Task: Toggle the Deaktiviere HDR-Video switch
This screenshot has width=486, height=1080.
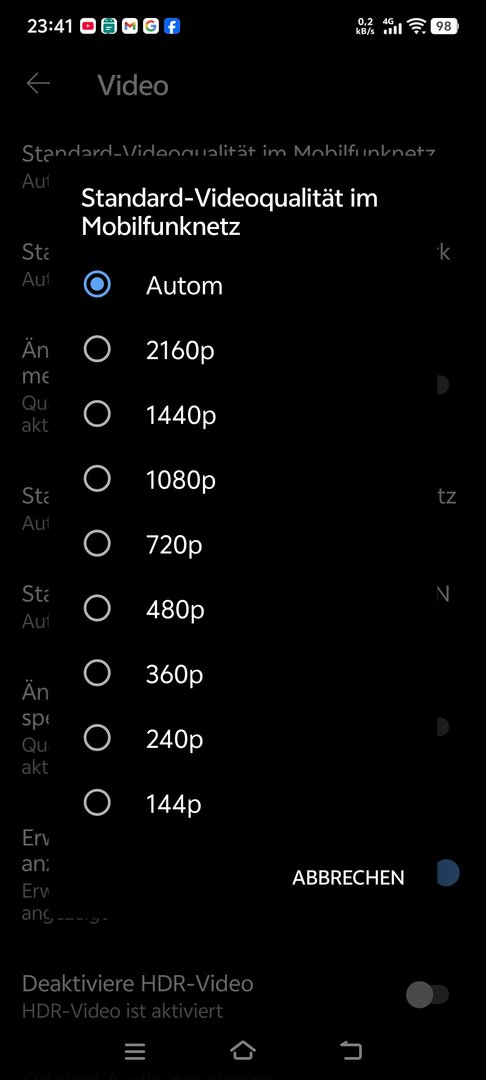Action: pos(427,995)
